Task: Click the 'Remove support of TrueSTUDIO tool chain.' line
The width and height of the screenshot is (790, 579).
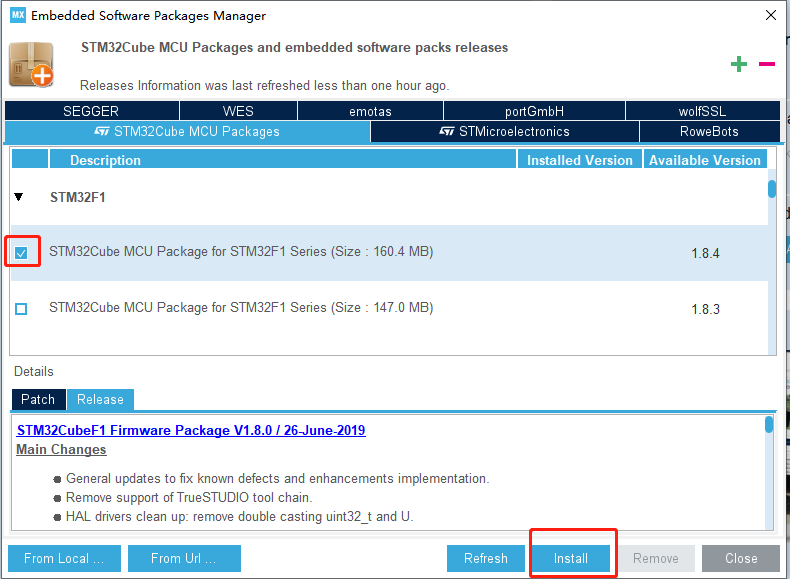Action: (189, 497)
